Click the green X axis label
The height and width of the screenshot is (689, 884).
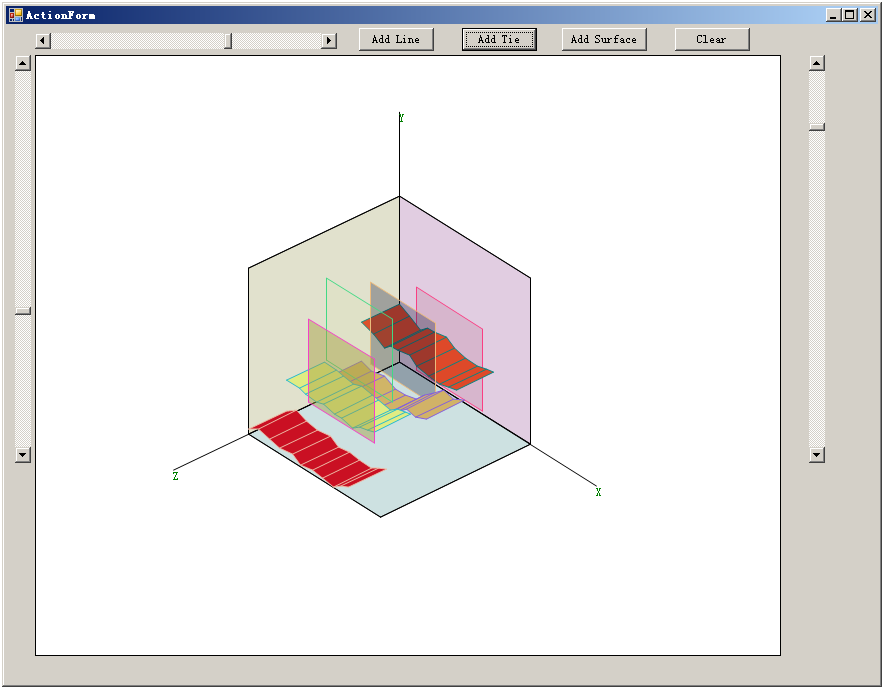click(598, 492)
